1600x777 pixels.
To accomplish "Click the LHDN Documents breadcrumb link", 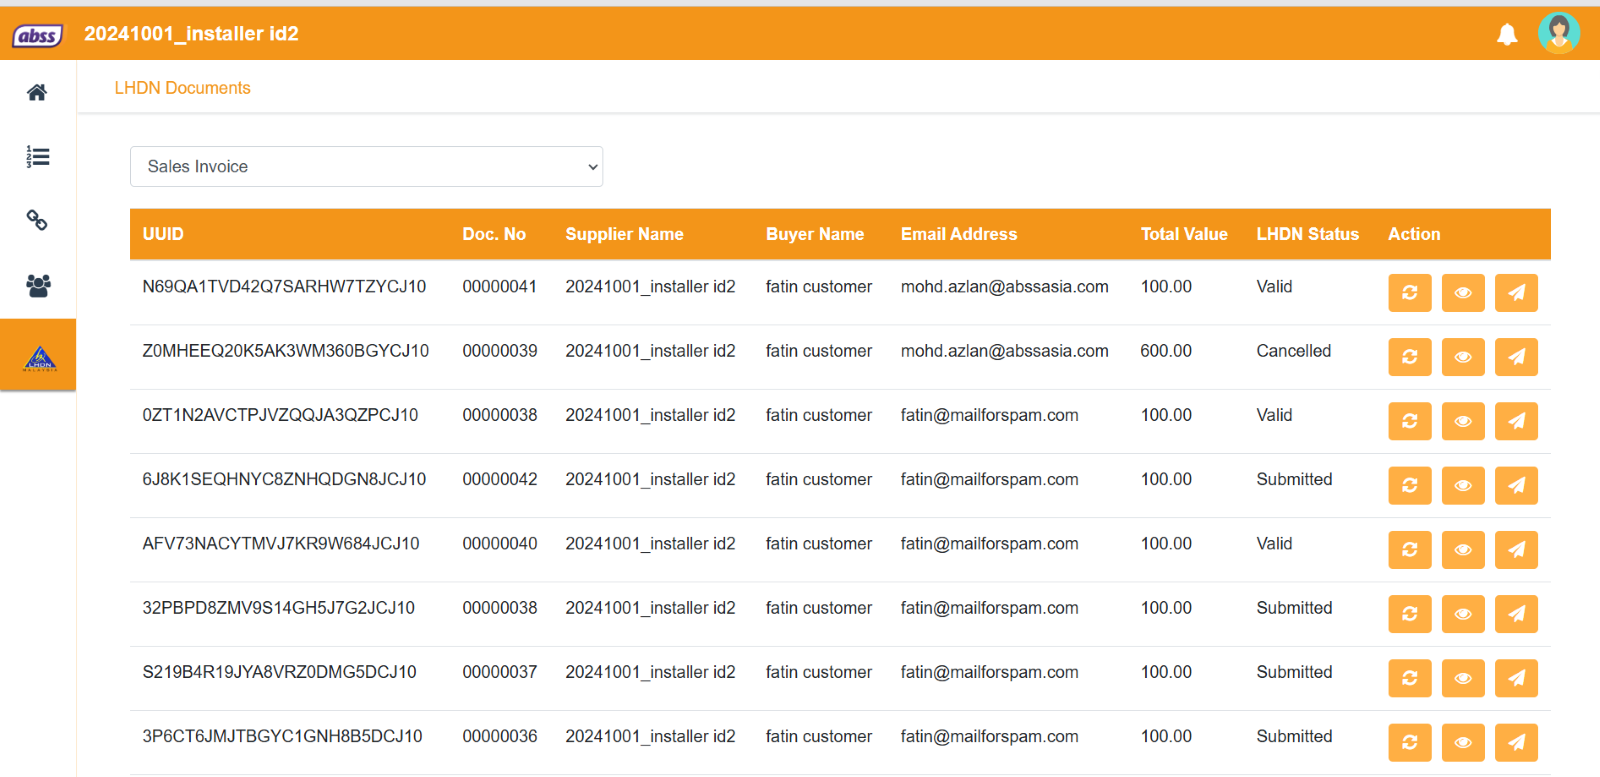I will [x=182, y=88].
